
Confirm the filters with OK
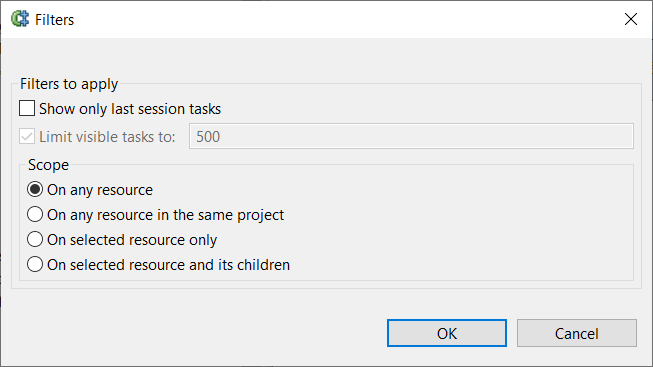447,333
